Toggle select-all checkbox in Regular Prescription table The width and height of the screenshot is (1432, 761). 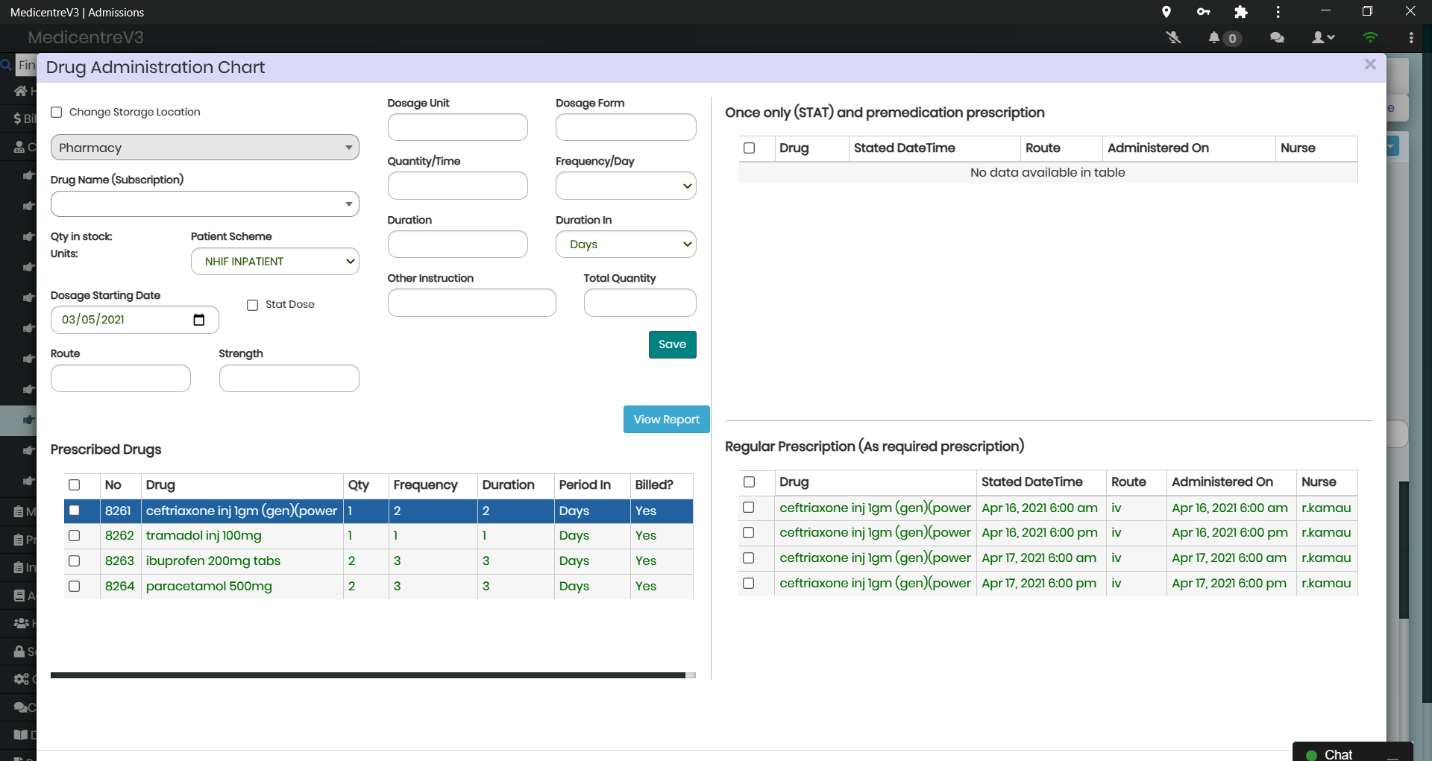749,482
